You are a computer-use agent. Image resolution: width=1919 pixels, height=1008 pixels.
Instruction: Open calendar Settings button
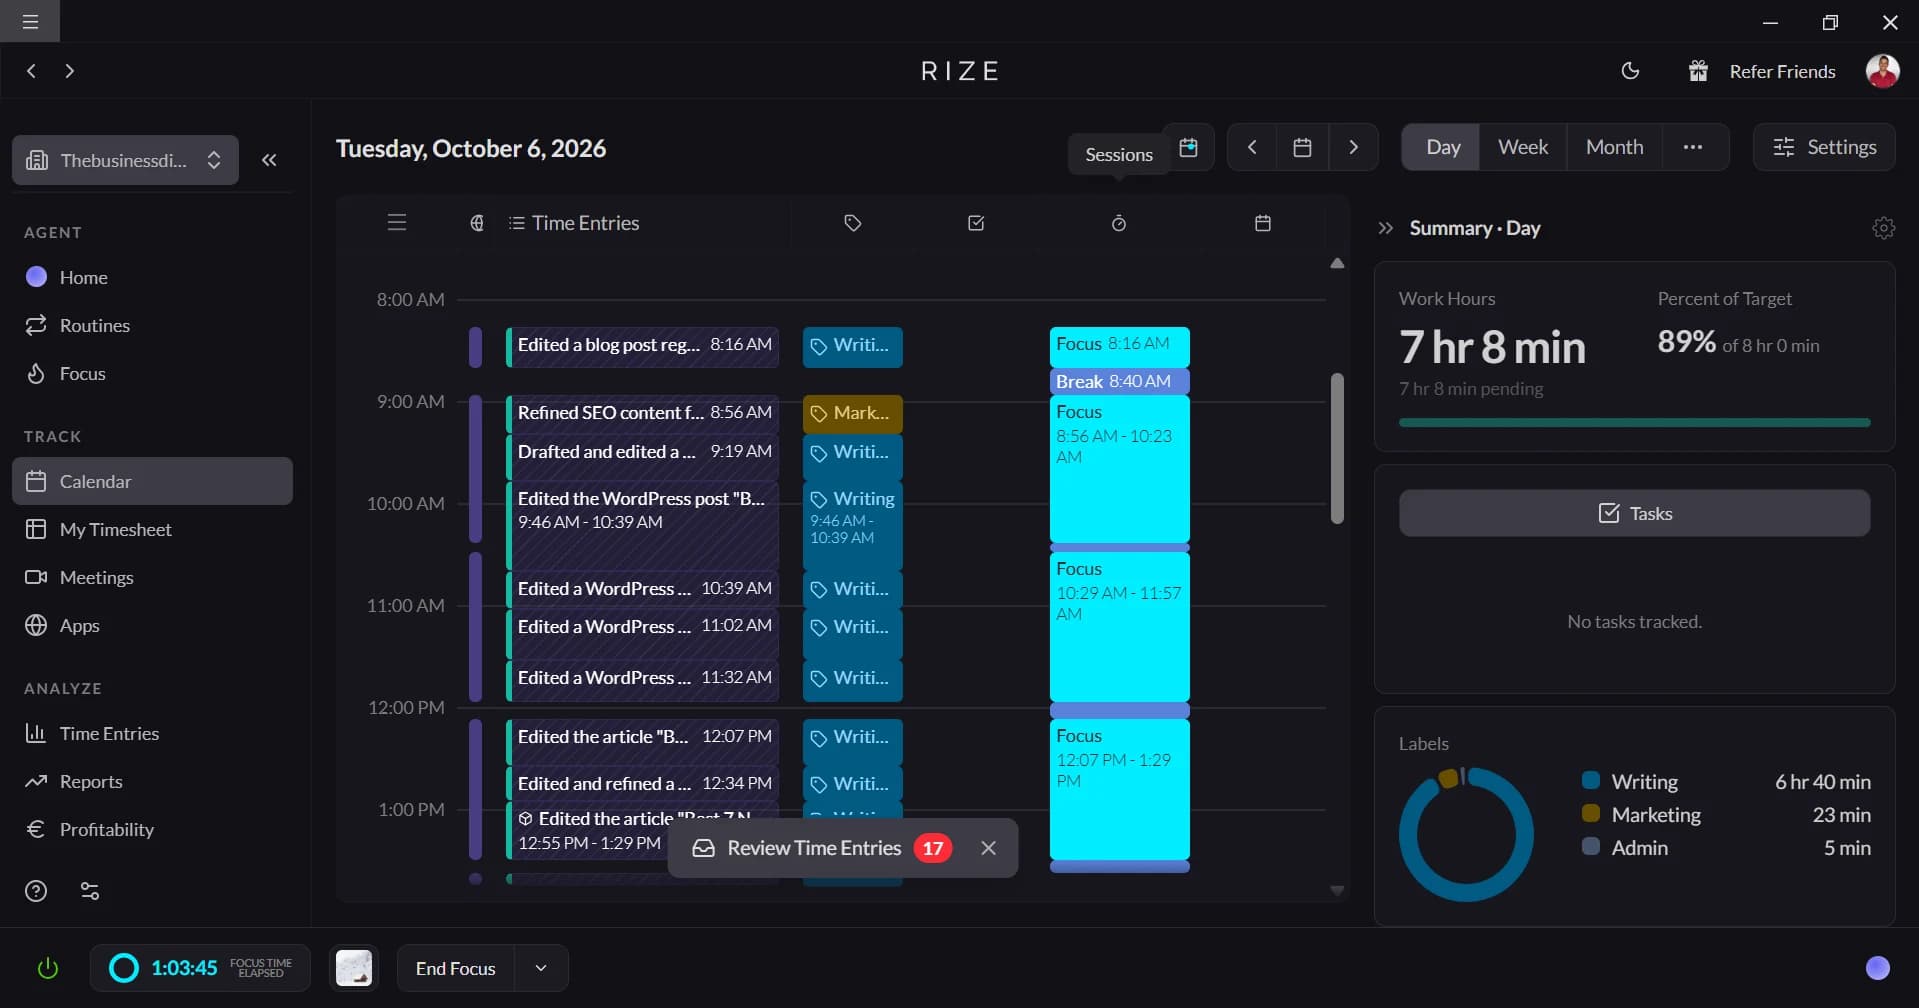click(x=1824, y=147)
